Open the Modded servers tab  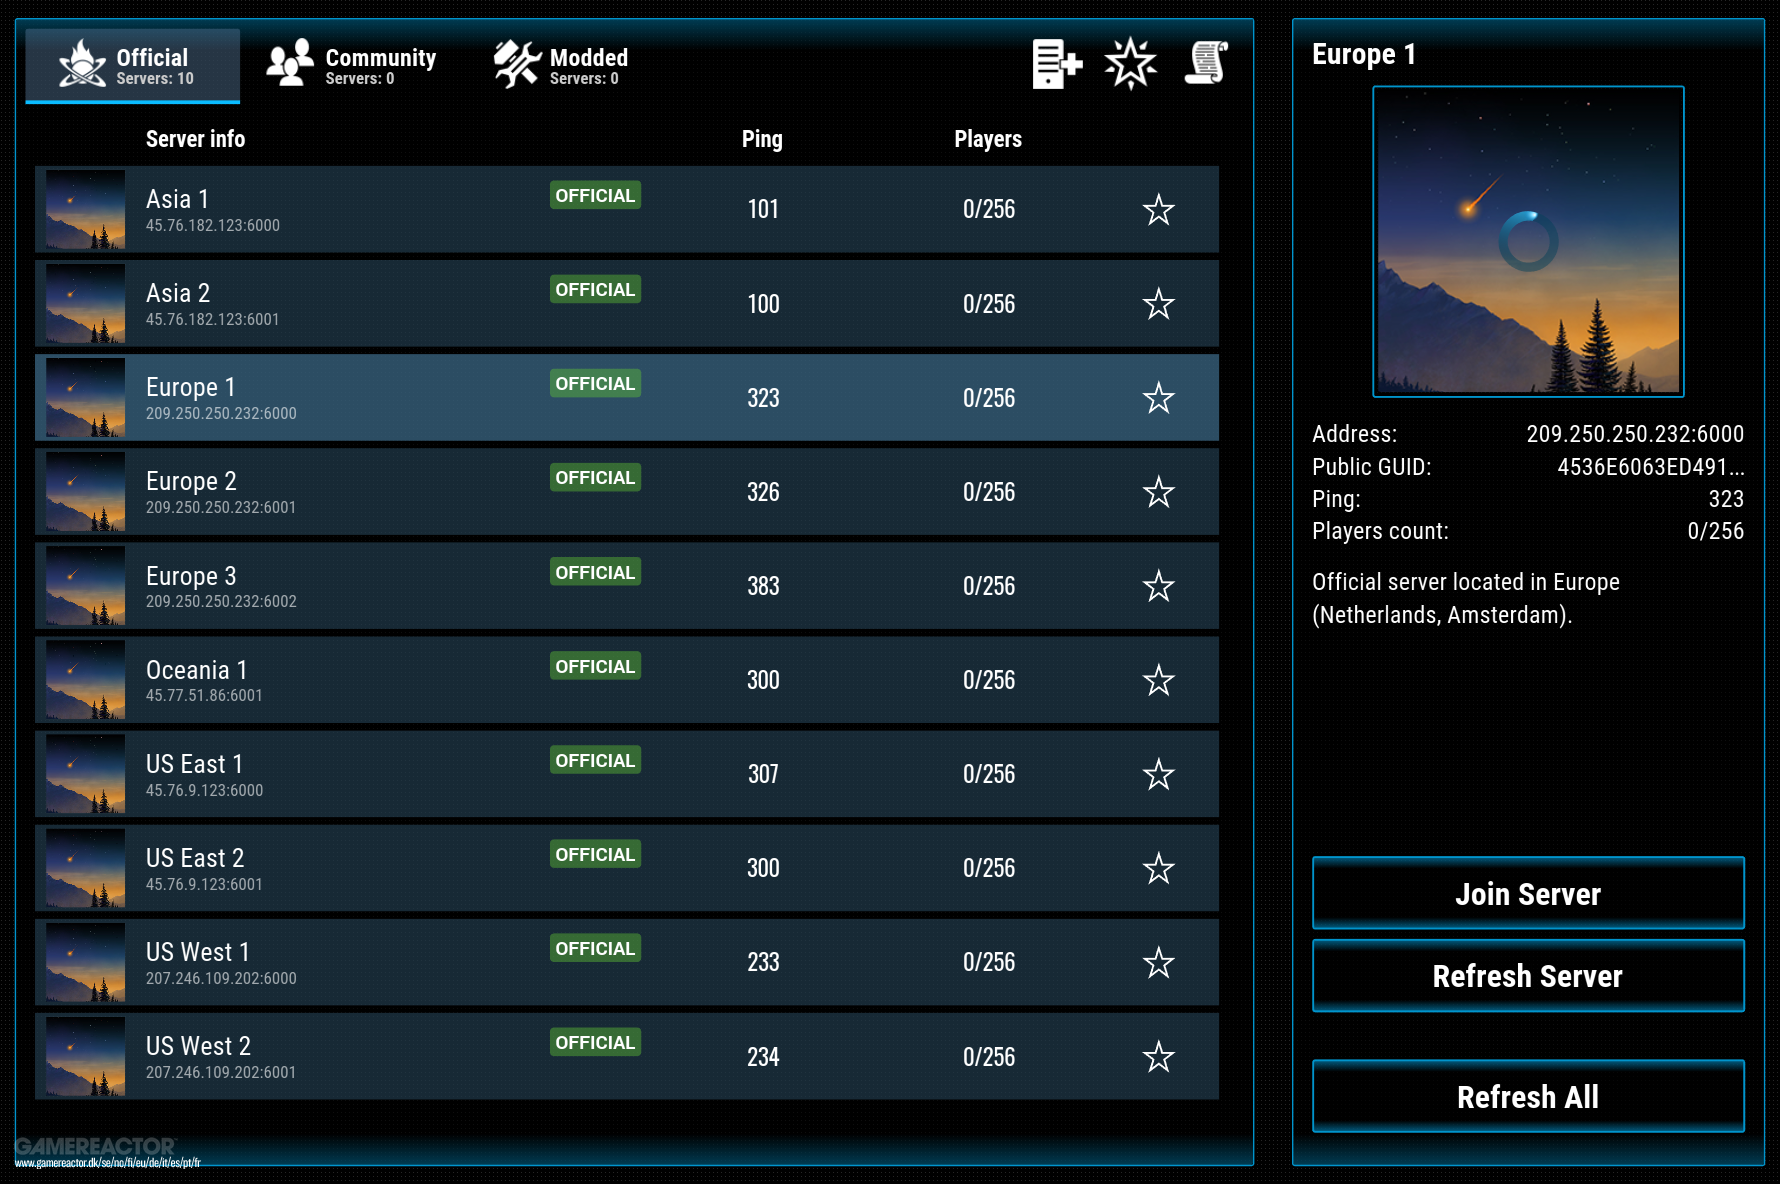[x=562, y=65]
